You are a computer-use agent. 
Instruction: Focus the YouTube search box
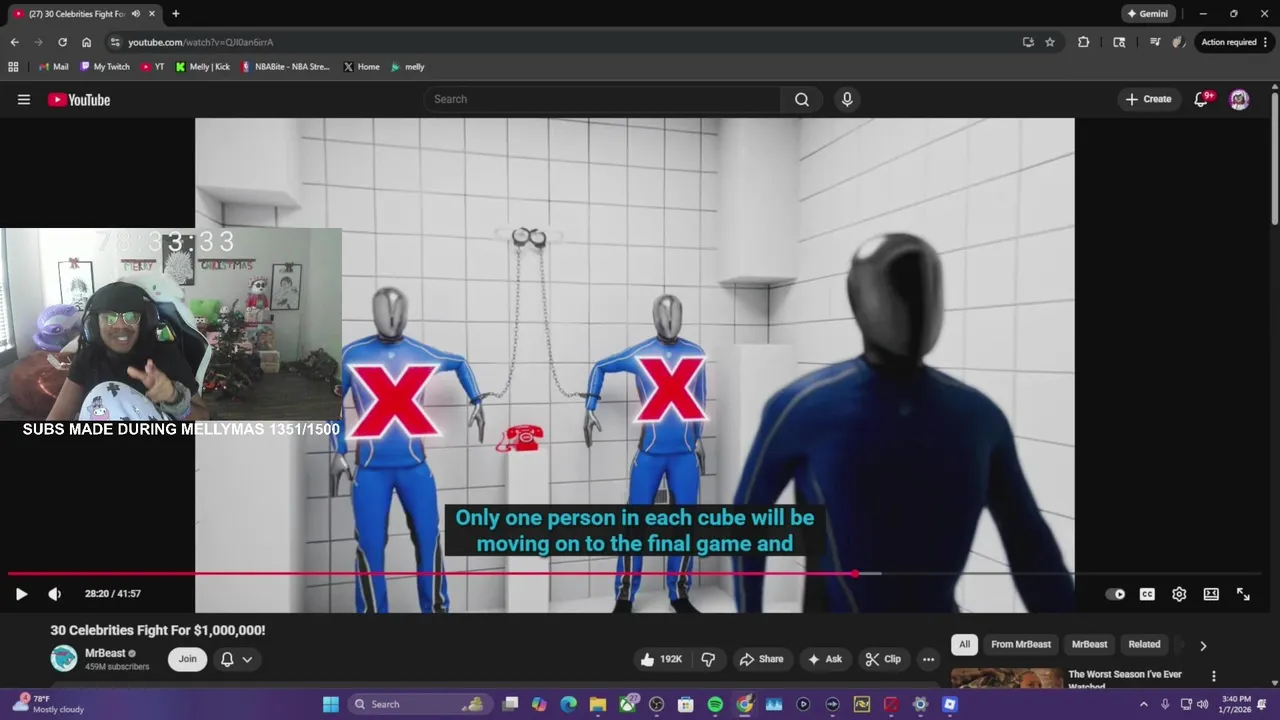coord(602,99)
